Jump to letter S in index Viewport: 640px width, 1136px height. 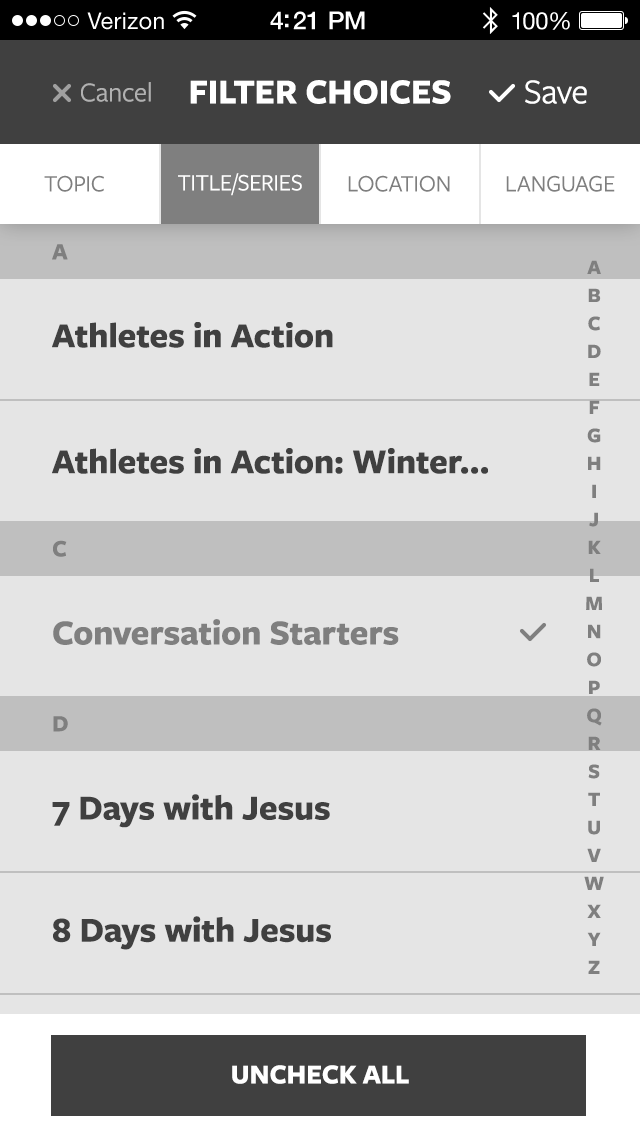594,771
